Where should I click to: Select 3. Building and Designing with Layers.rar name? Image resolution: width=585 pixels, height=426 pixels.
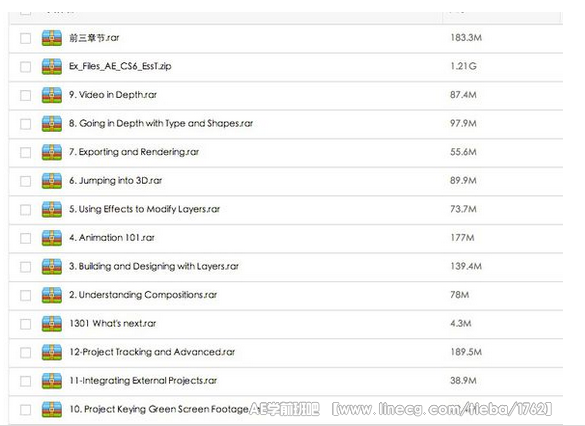tap(154, 266)
